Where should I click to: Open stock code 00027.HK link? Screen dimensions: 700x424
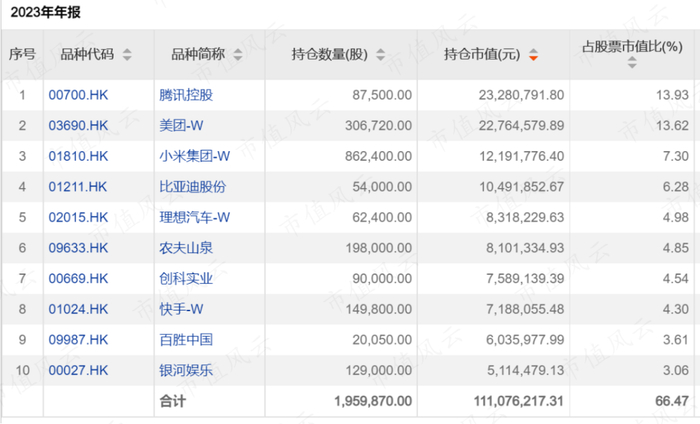click(78, 370)
